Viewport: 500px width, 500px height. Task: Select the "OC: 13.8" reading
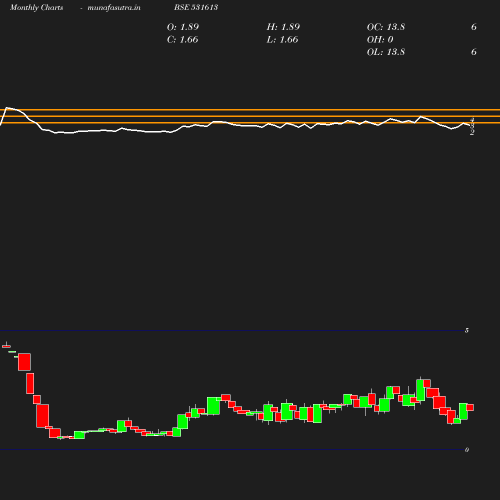pos(386,27)
